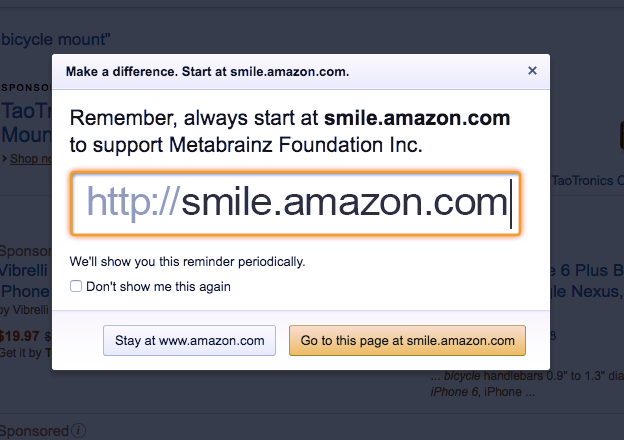Open the Sponsored info icon
Image resolution: width=624 pixels, height=440 pixels.
[x=78, y=430]
